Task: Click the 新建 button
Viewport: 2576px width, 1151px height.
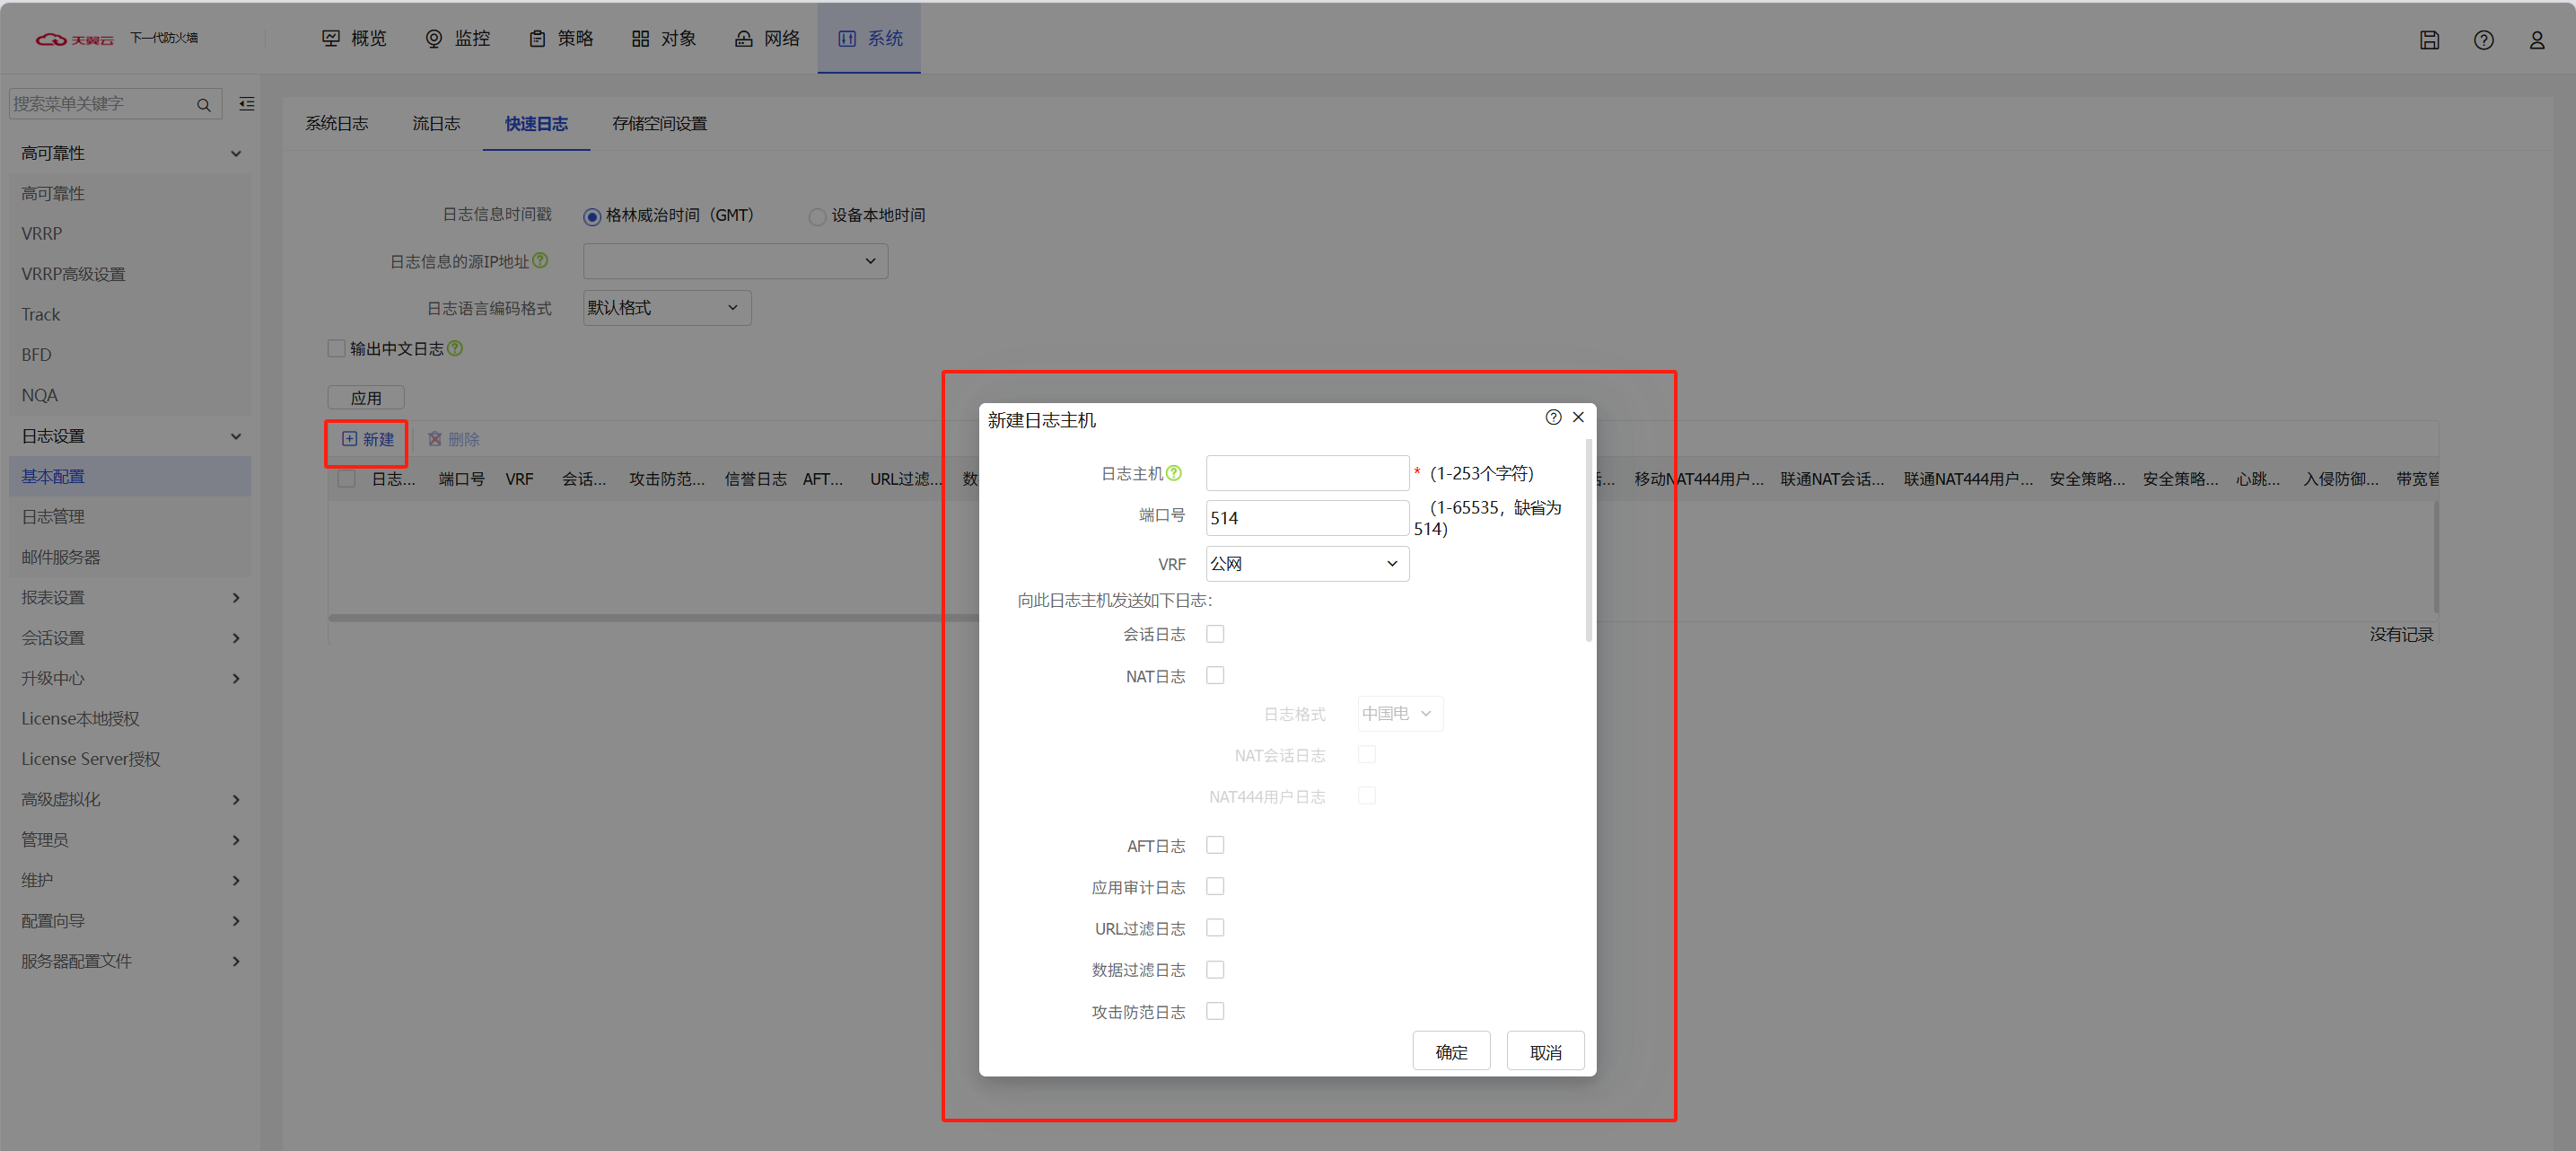Action: click(x=368, y=439)
